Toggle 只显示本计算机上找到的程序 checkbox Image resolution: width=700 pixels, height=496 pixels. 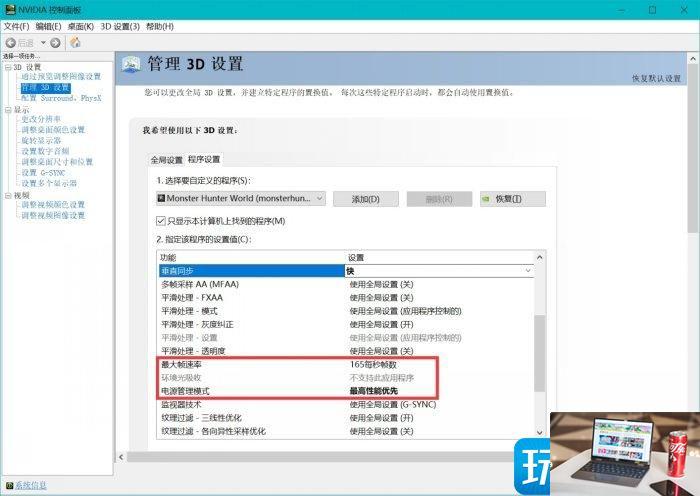click(x=161, y=221)
